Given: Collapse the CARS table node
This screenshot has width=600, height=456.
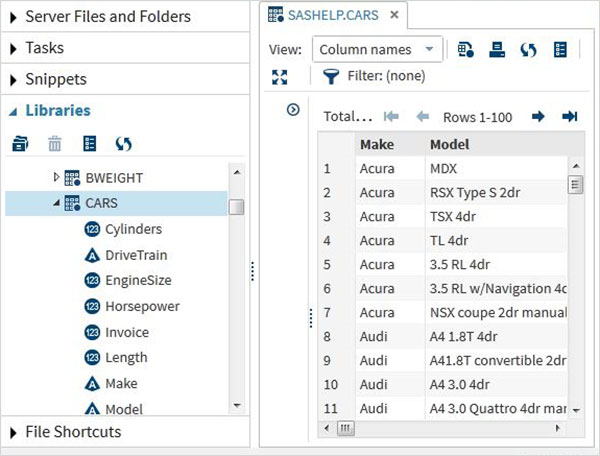Looking at the screenshot, I should coord(56,204).
